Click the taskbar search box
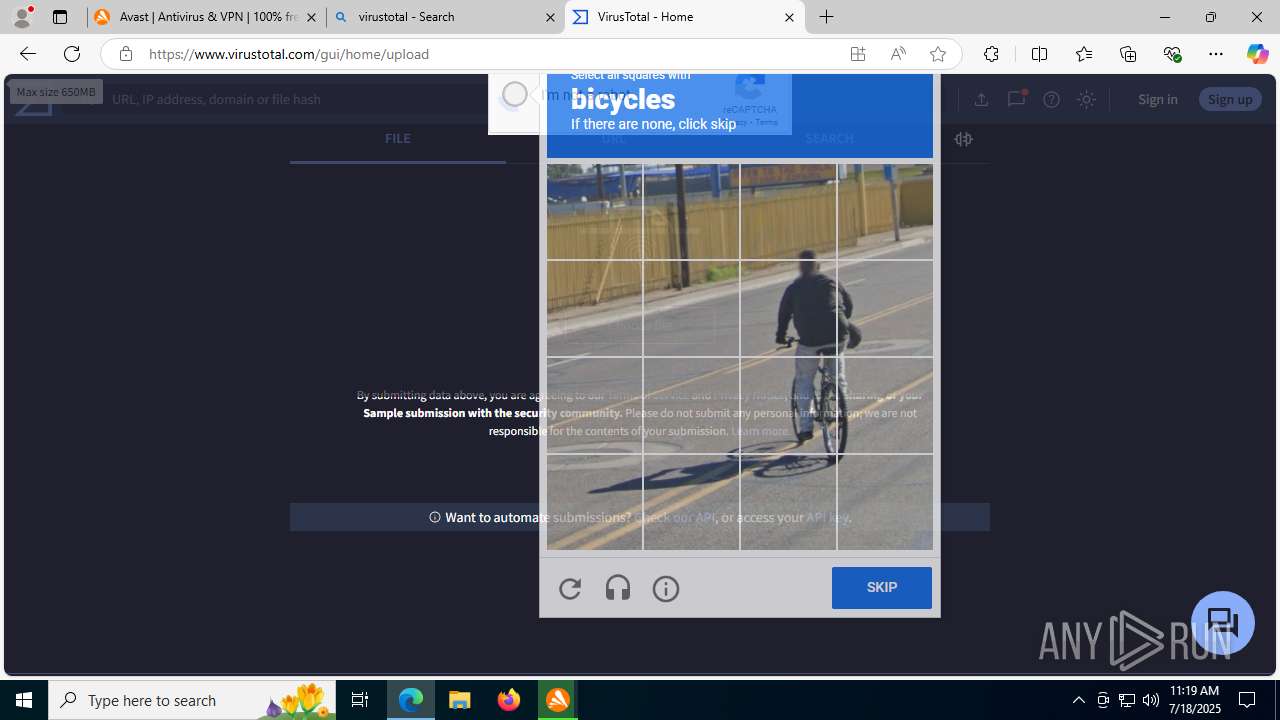The height and width of the screenshot is (720, 1280). coord(191,700)
